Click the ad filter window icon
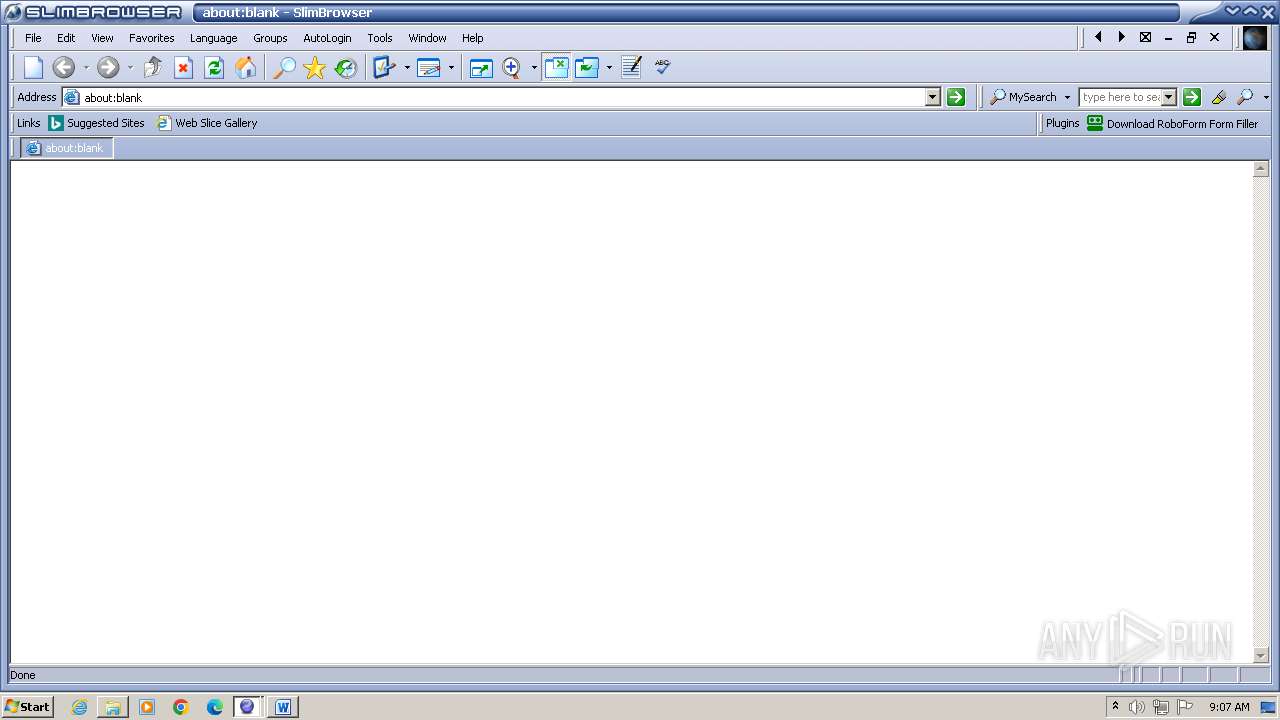The width and height of the screenshot is (1280, 720). (587, 67)
